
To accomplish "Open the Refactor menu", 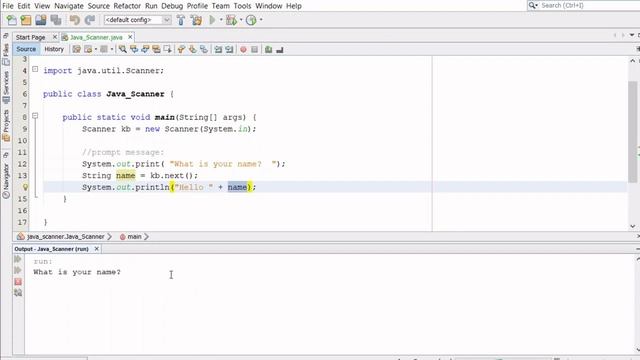I will (127, 6).
